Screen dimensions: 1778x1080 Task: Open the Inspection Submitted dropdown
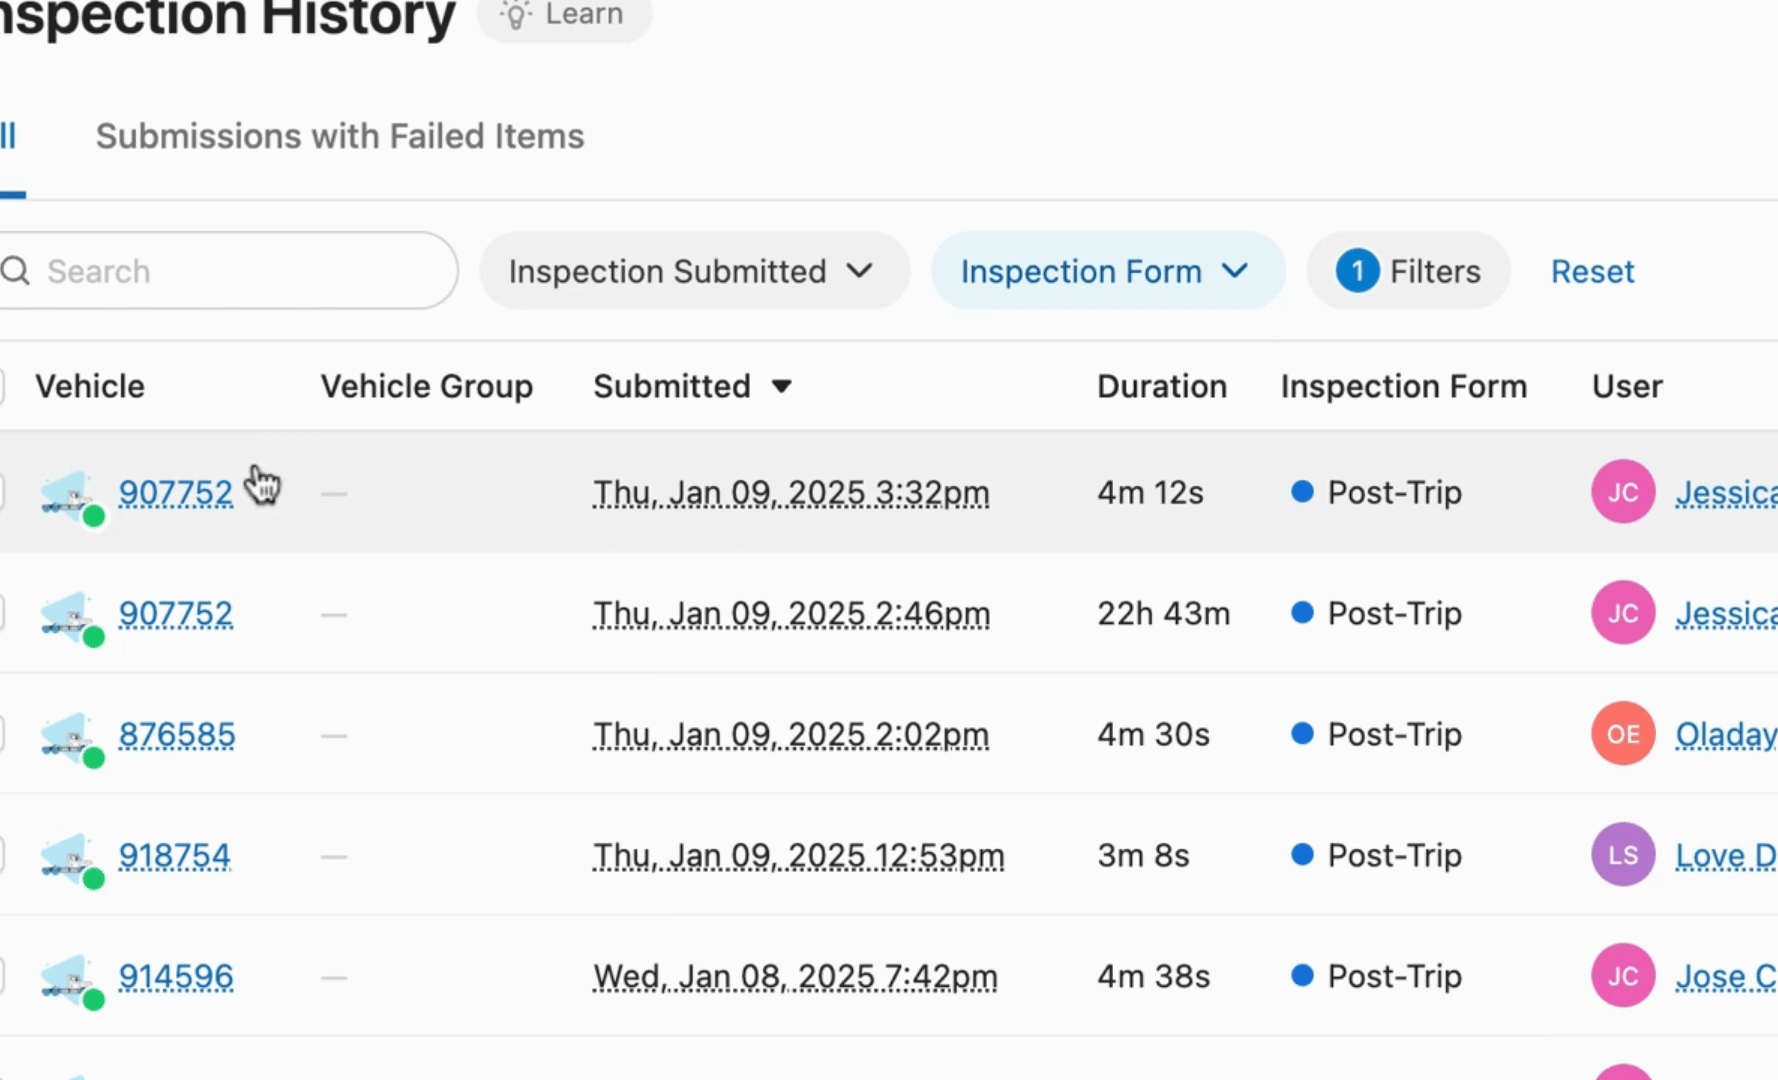click(692, 271)
